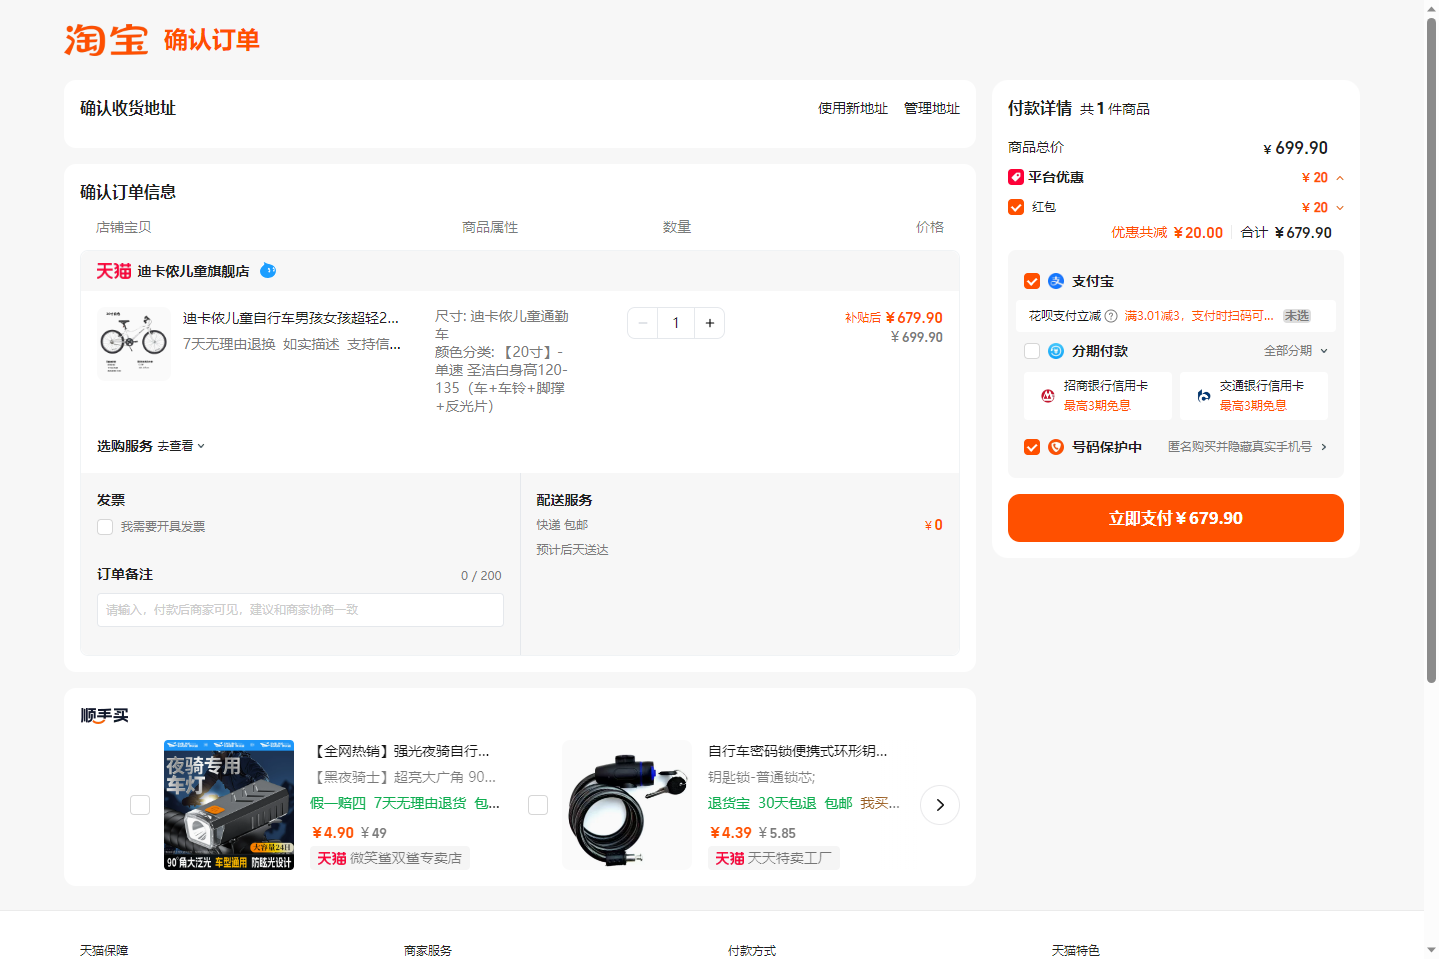Viewport: 1439px width, 959px height.
Task: Select the 自行车密码锁 add-on checkbox
Action: (x=538, y=805)
